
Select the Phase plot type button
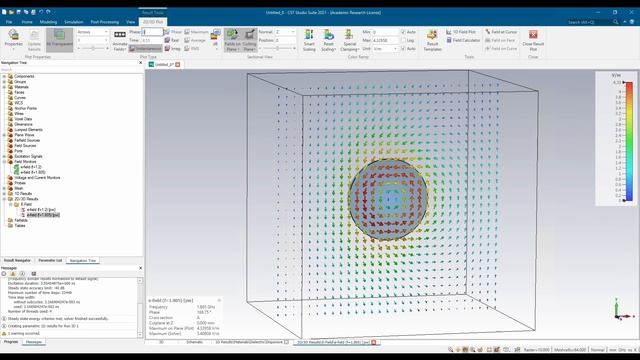pos(173,32)
